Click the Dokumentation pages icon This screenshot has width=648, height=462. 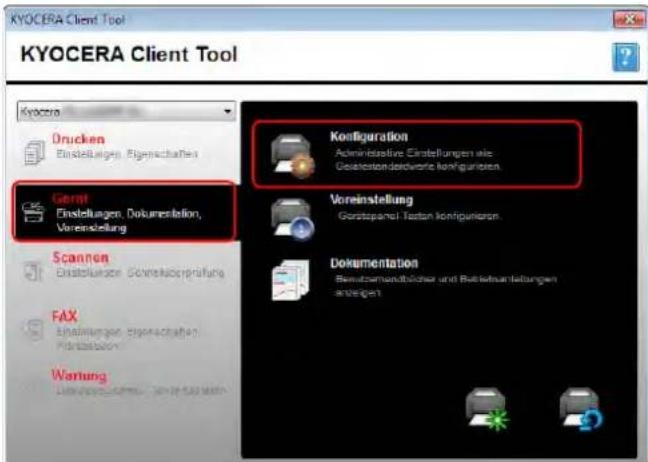coord(291,280)
